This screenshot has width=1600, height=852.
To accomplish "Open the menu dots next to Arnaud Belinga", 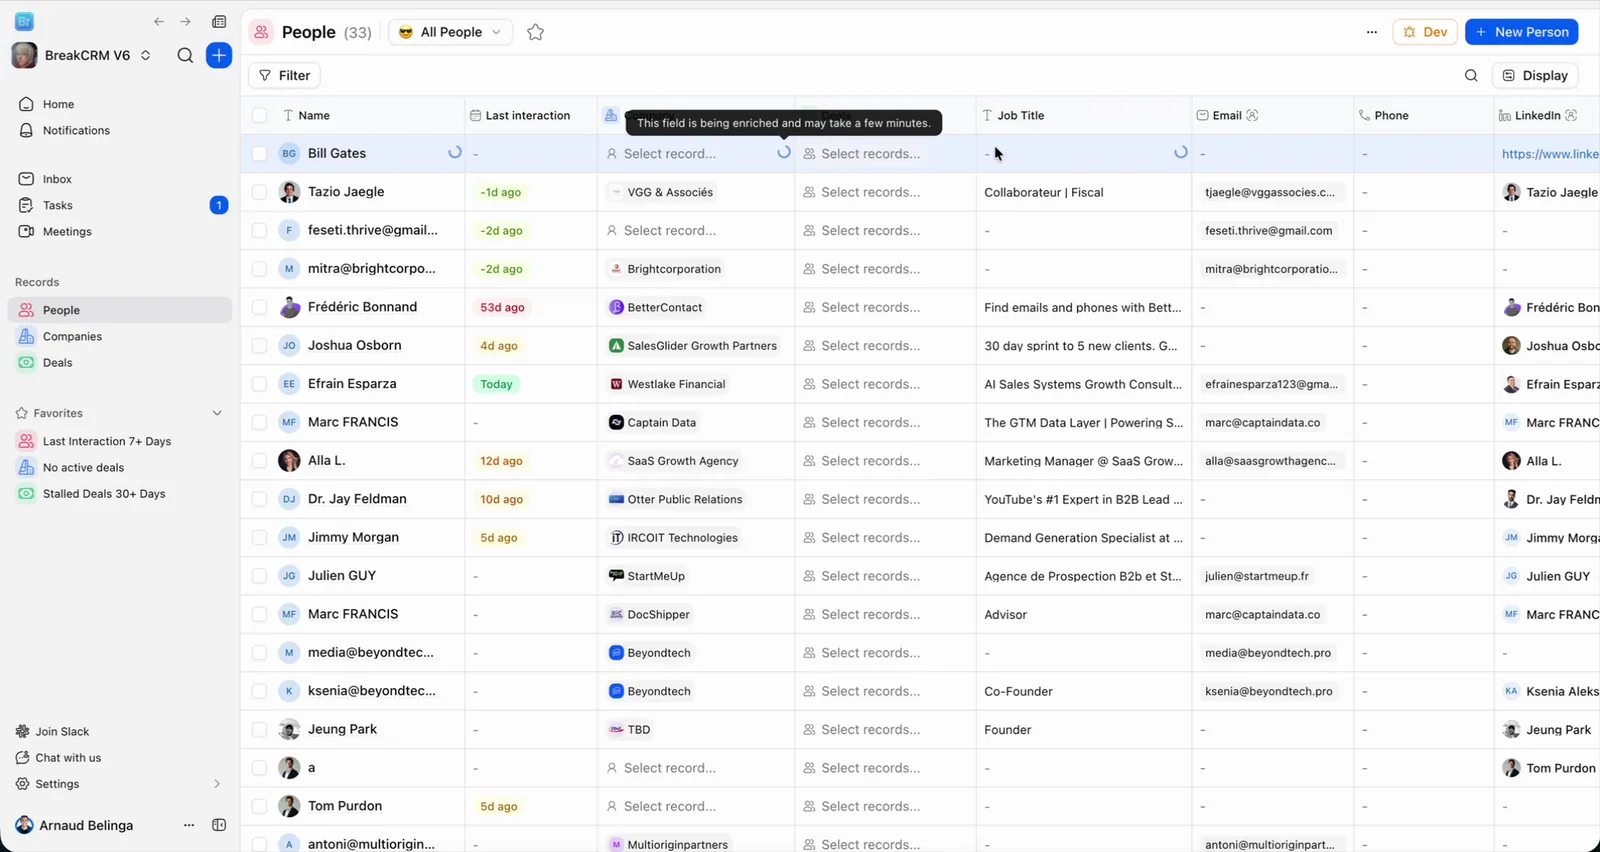I will tap(189, 826).
